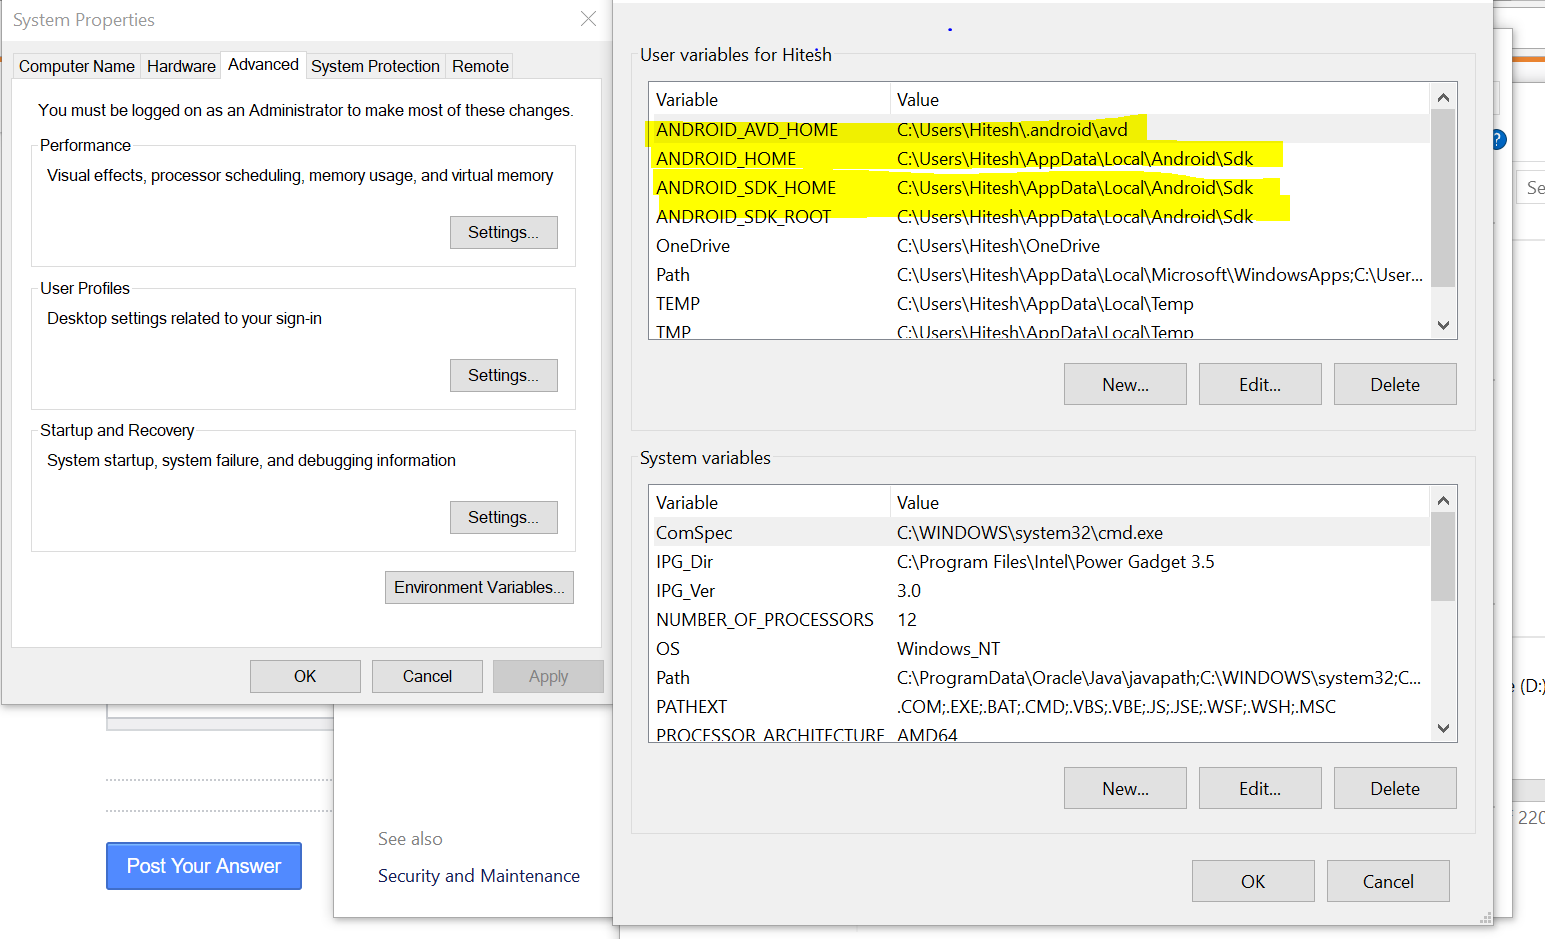The image size is (1545, 939).
Task: Open Performance Settings button
Action: point(503,232)
